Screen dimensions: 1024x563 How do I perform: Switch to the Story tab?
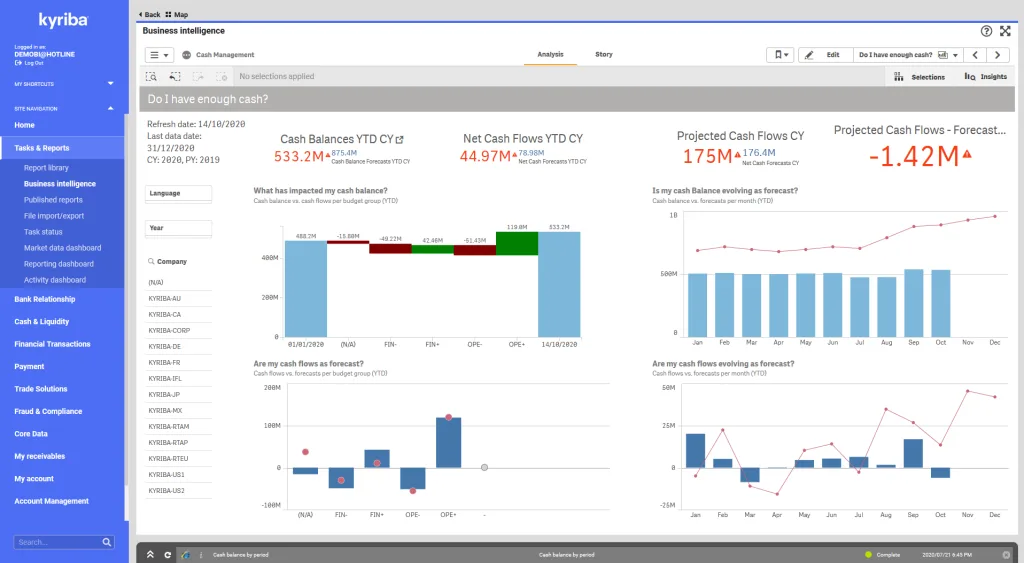coord(604,54)
